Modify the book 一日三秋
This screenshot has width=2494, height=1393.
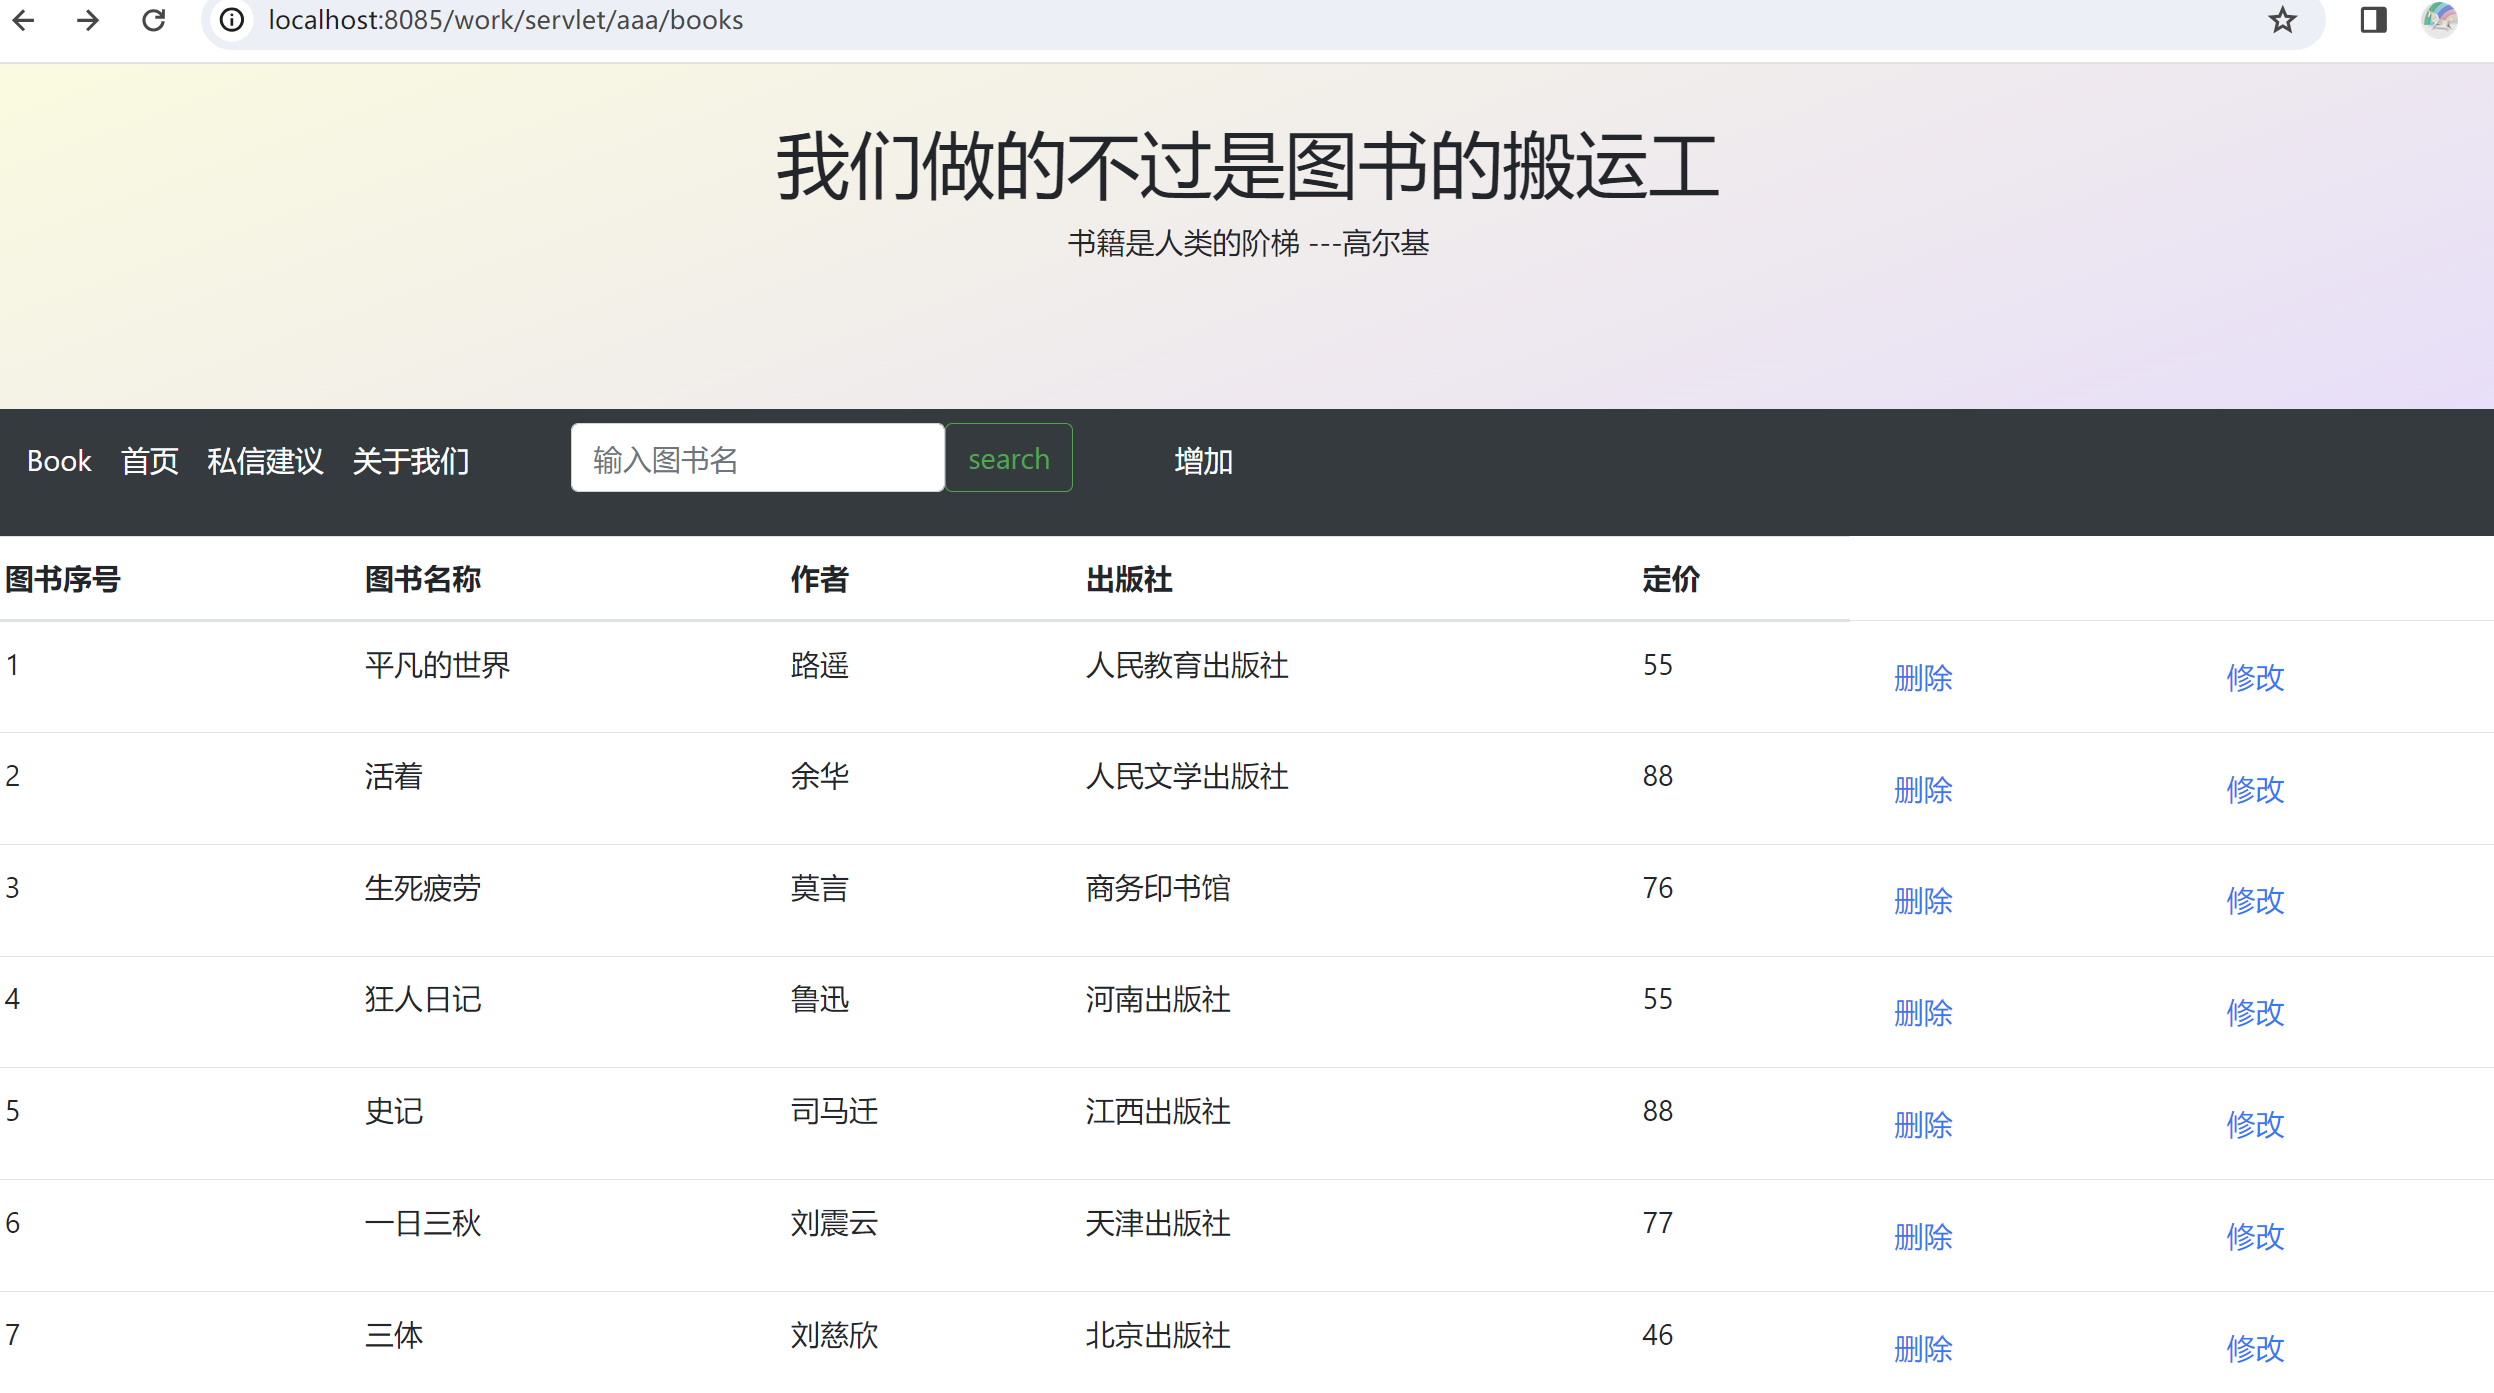pyautogui.click(x=2255, y=1237)
